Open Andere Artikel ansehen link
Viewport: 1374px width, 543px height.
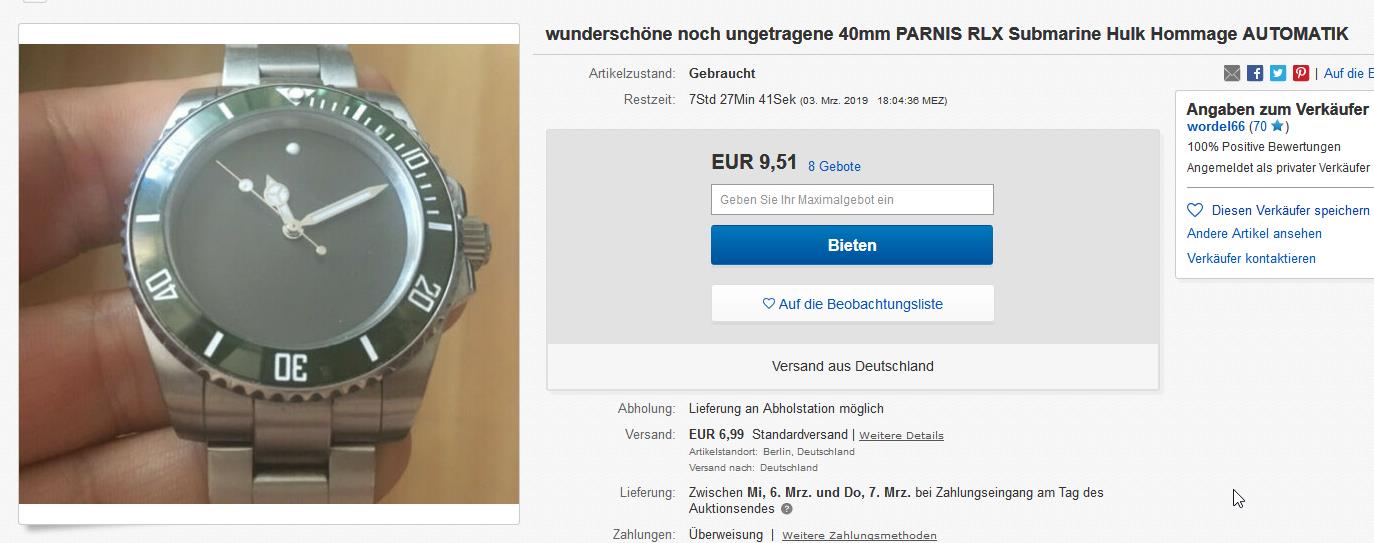tap(1254, 234)
